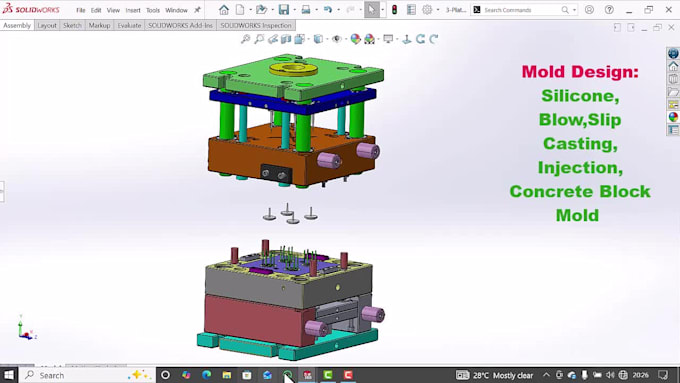This screenshot has height=383, width=680.
Task: Switch to SOLIDWORKS Inspection tab
Action: [x=256, y=25]
